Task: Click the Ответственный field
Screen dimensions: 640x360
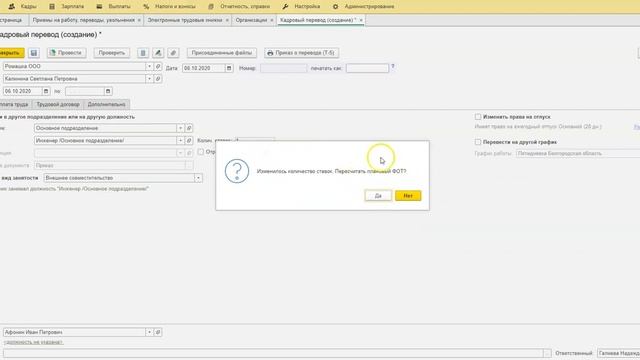Action: (618, 353)
